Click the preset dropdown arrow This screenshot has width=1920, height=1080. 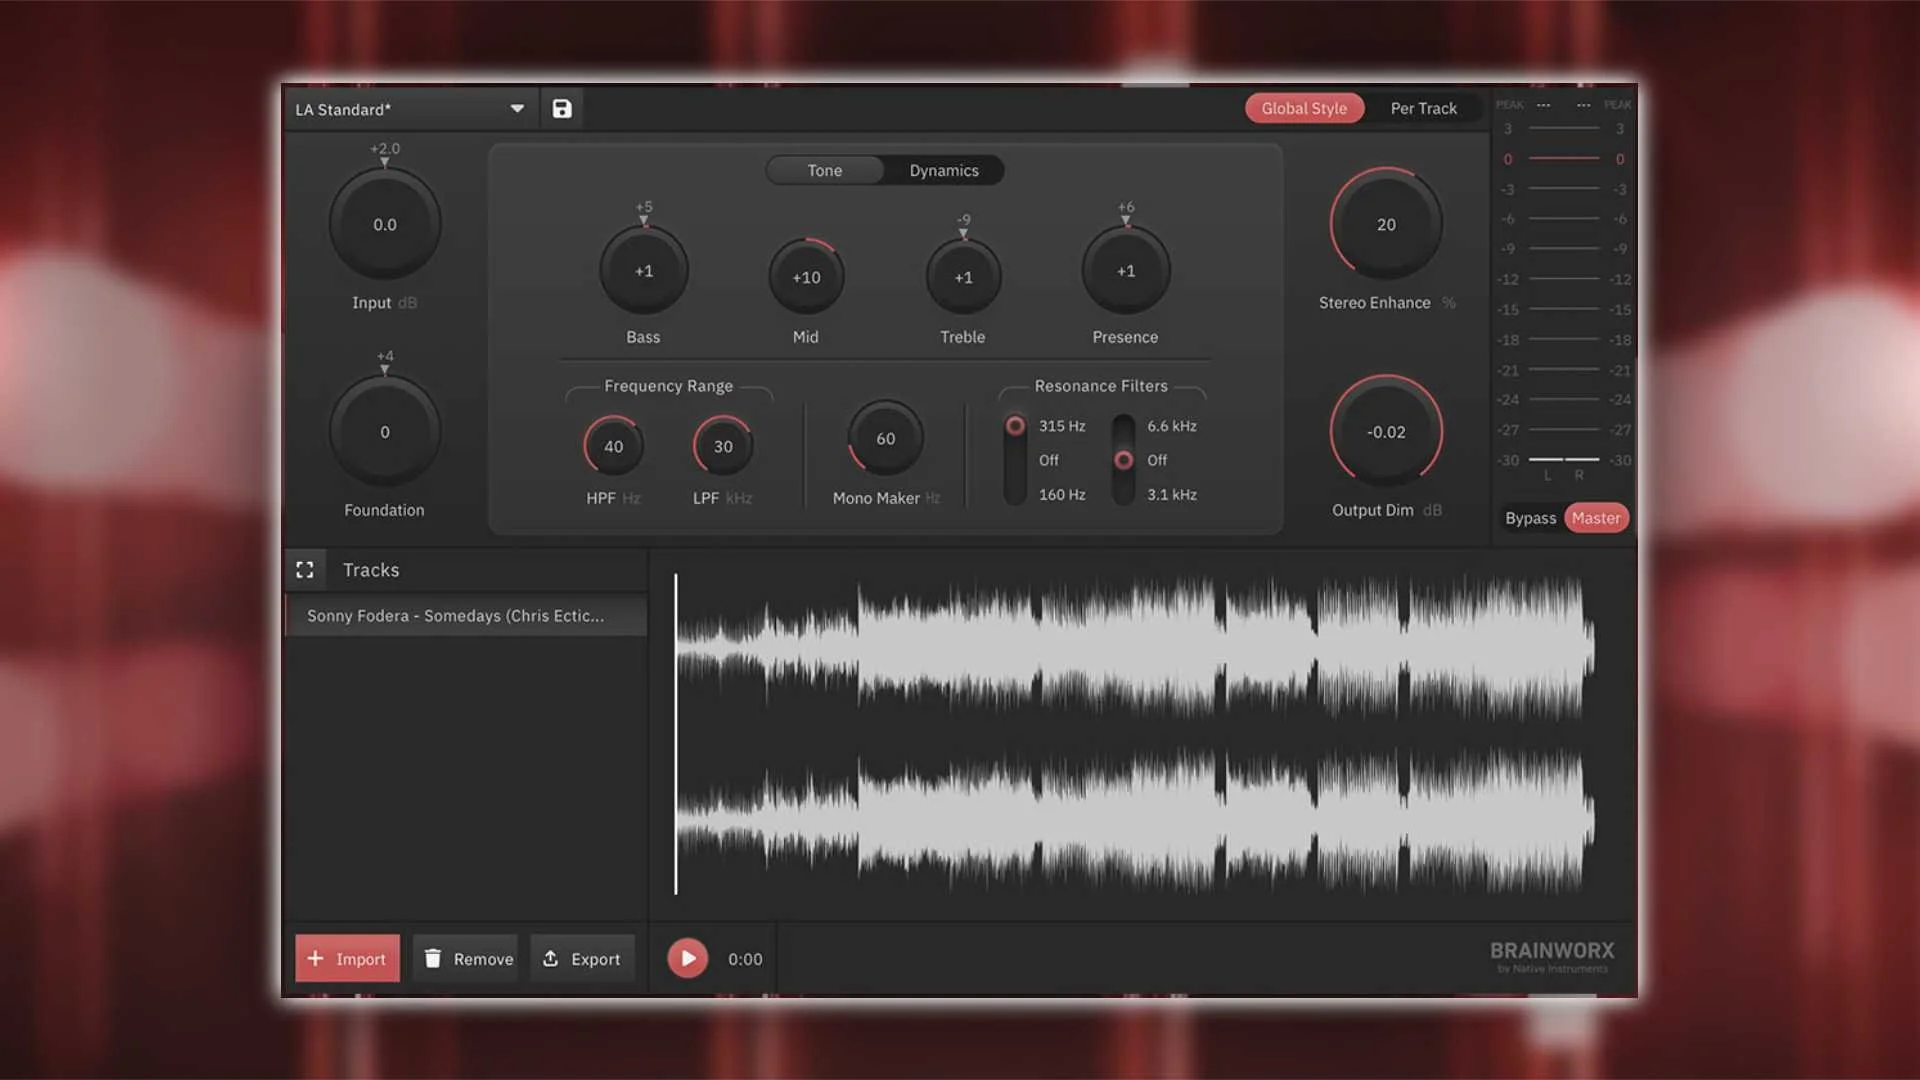click(517, 109)
